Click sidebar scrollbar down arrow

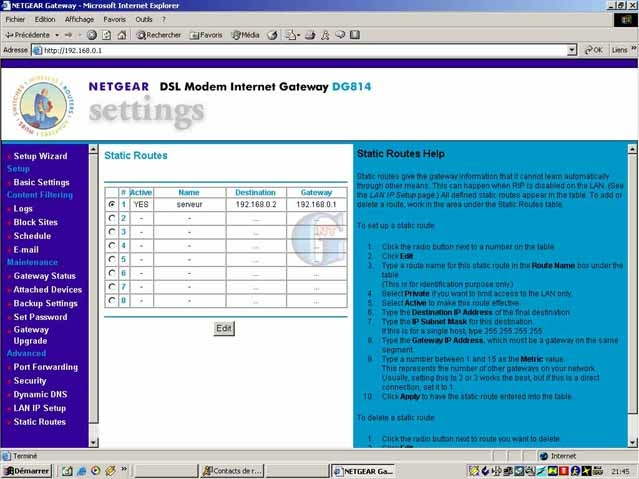[93, 442]
